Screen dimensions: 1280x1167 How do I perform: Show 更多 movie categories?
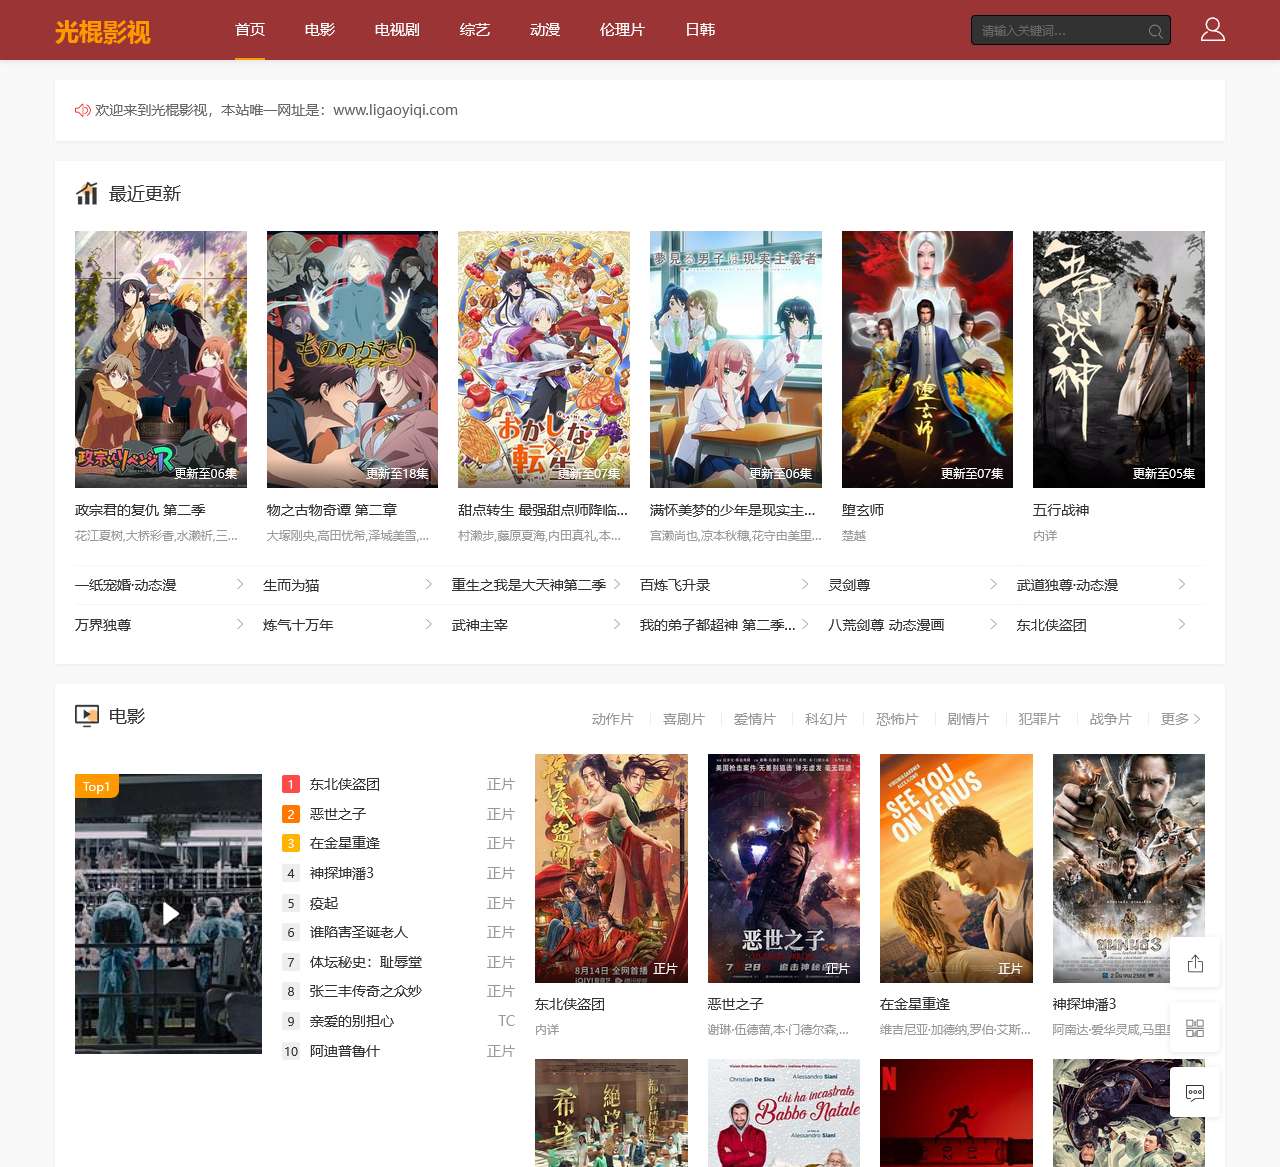[x=1180, y=719]
